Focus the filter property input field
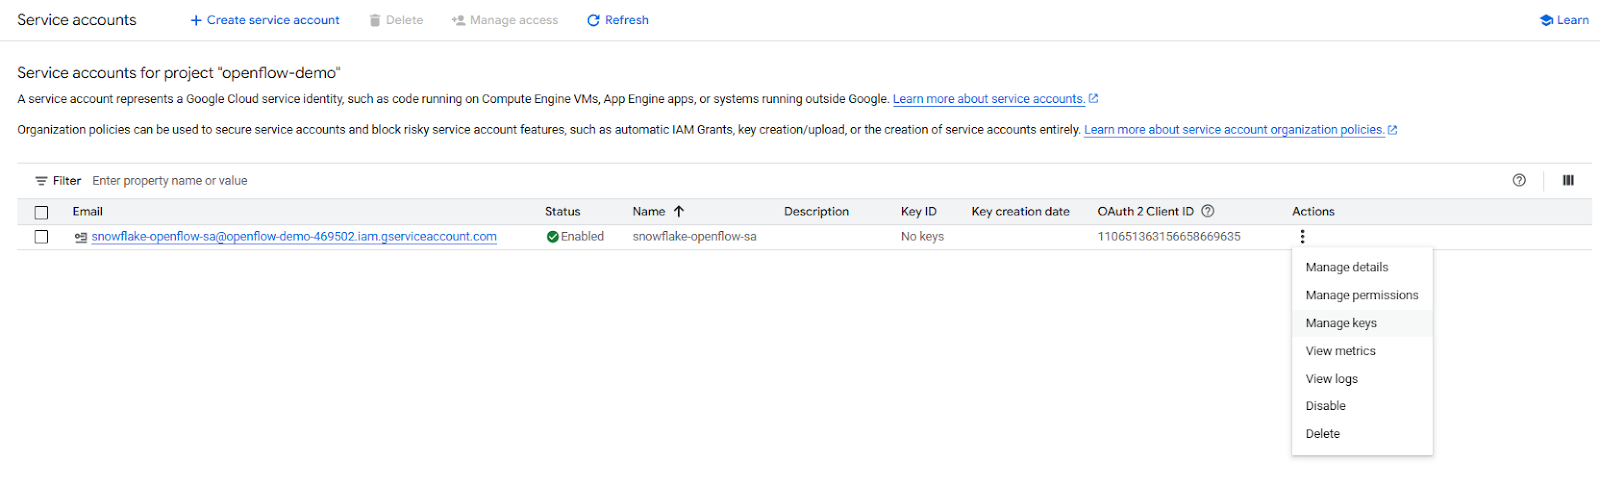This screenshot has height=487, width=1600. coord(790,181)
